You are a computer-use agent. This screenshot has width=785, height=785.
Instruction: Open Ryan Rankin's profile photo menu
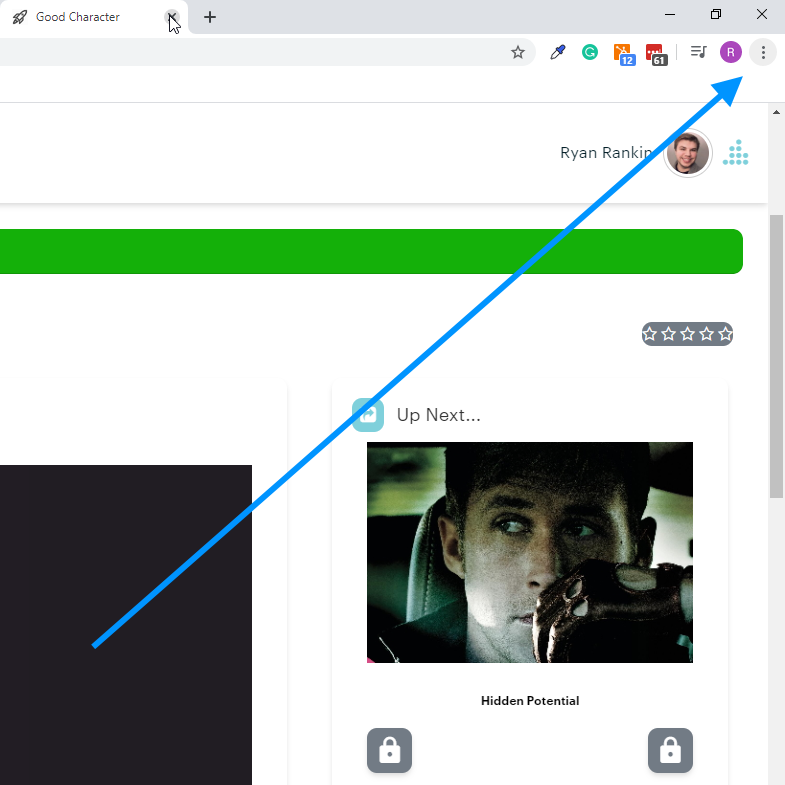[688, 153]
